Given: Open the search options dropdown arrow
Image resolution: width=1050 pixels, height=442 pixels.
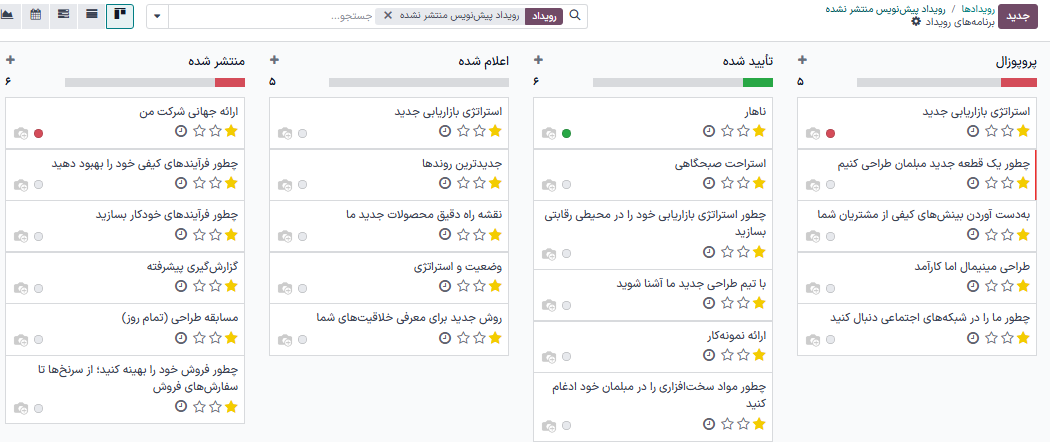Looking at the screenshot, I should (158, 17).
